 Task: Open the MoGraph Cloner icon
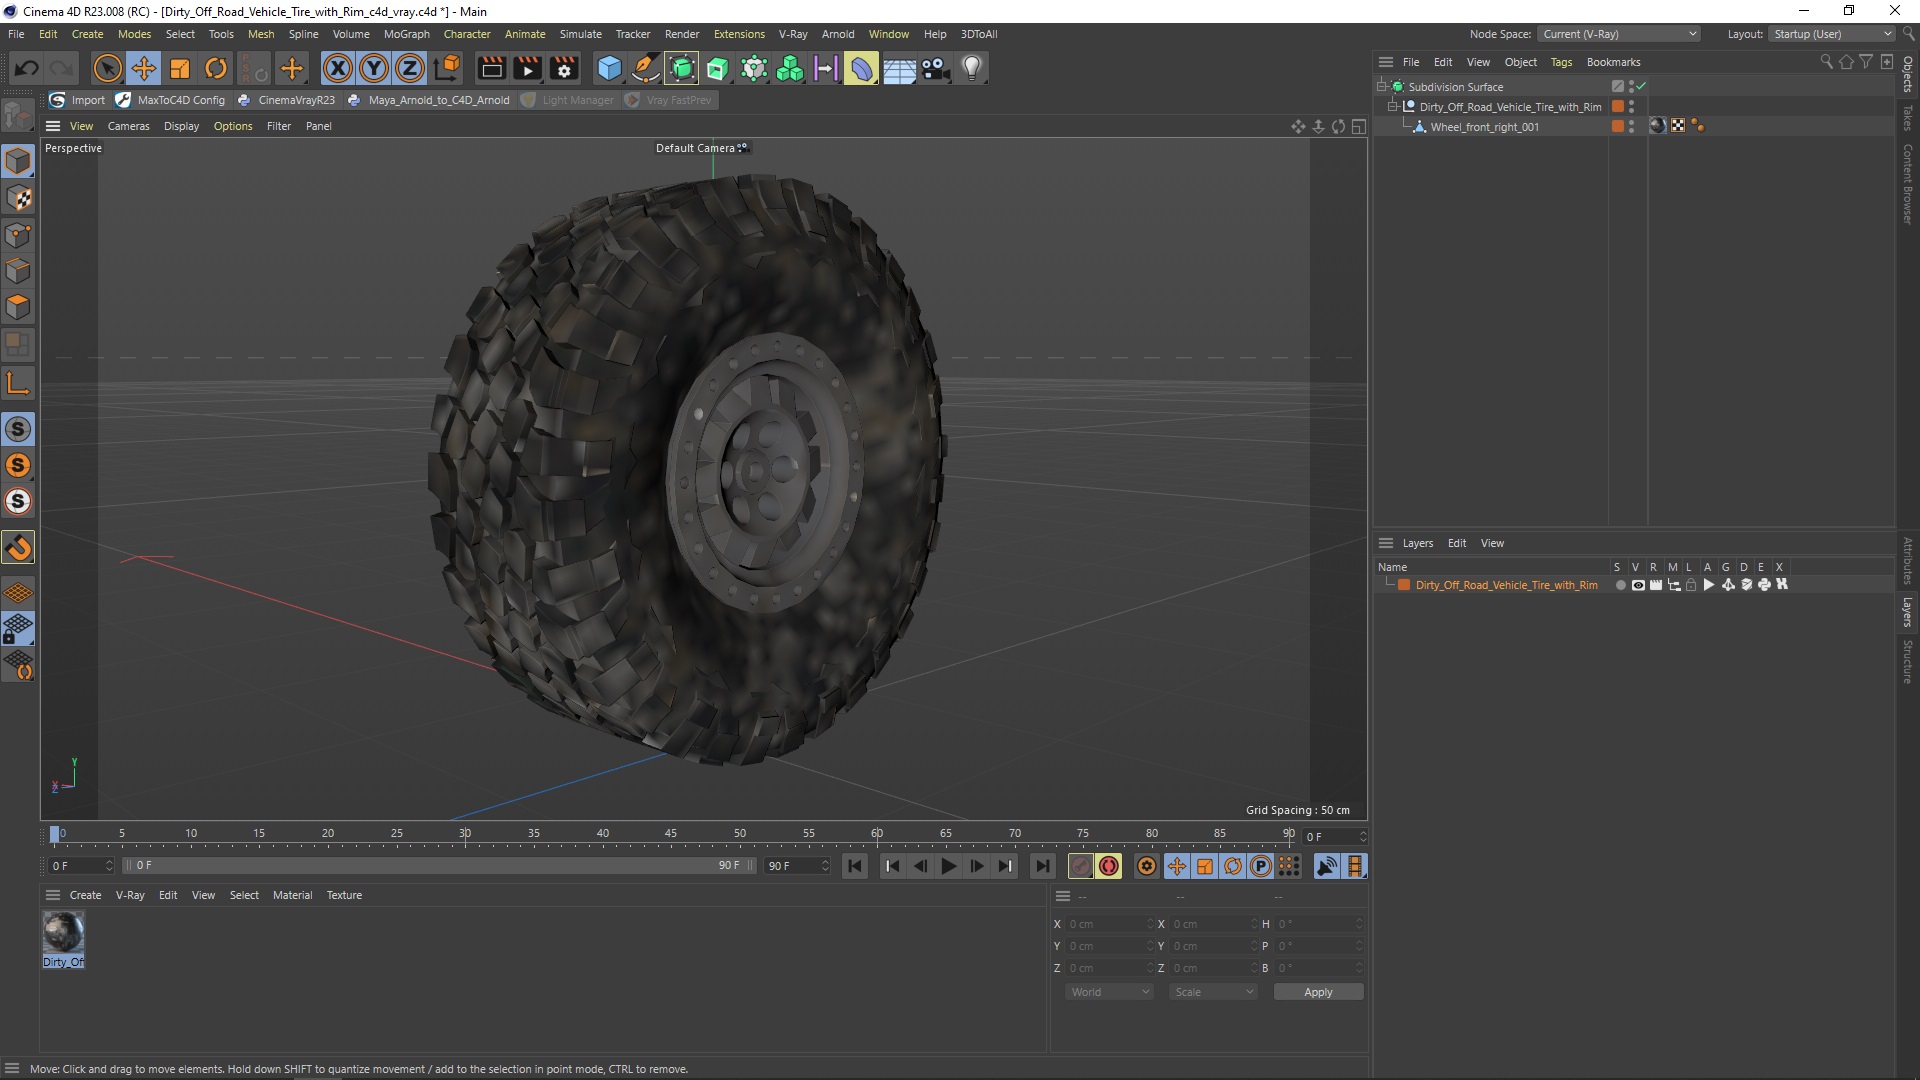coord(790,68)
